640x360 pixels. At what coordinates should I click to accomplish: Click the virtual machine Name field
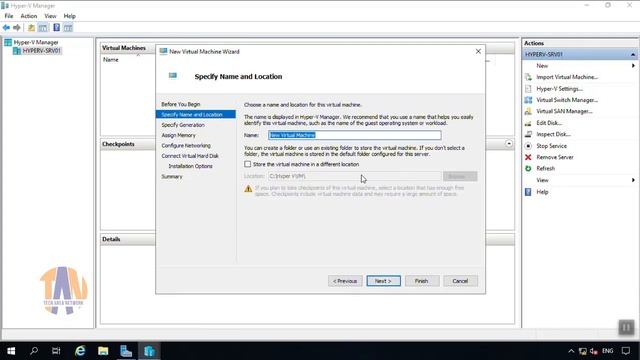354,135
